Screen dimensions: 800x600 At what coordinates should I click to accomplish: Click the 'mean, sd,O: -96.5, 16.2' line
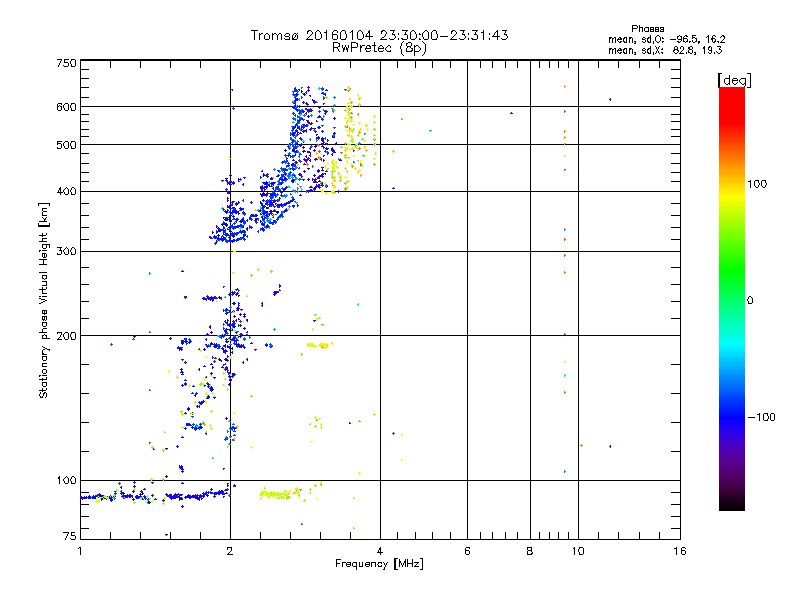666,39
